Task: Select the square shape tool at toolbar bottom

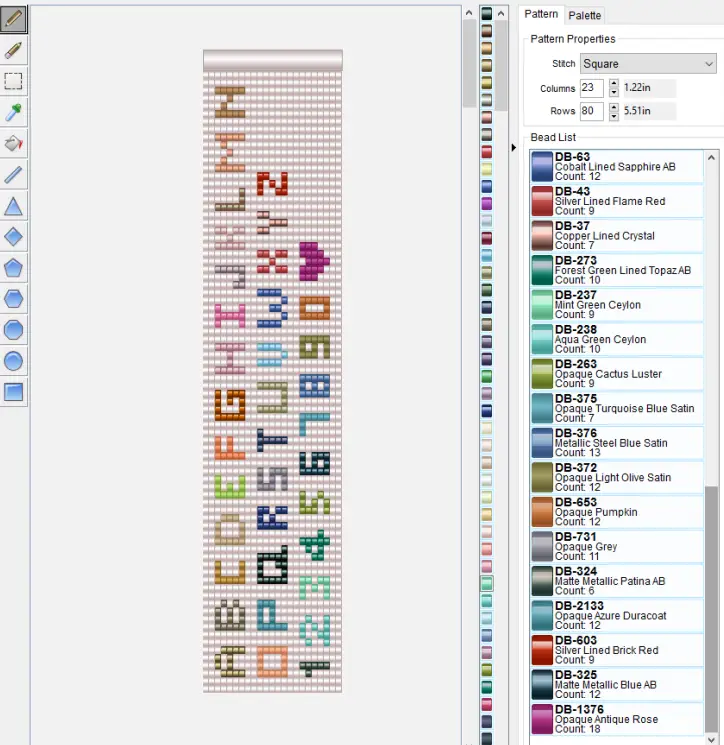Action: [x=14, y=392]
